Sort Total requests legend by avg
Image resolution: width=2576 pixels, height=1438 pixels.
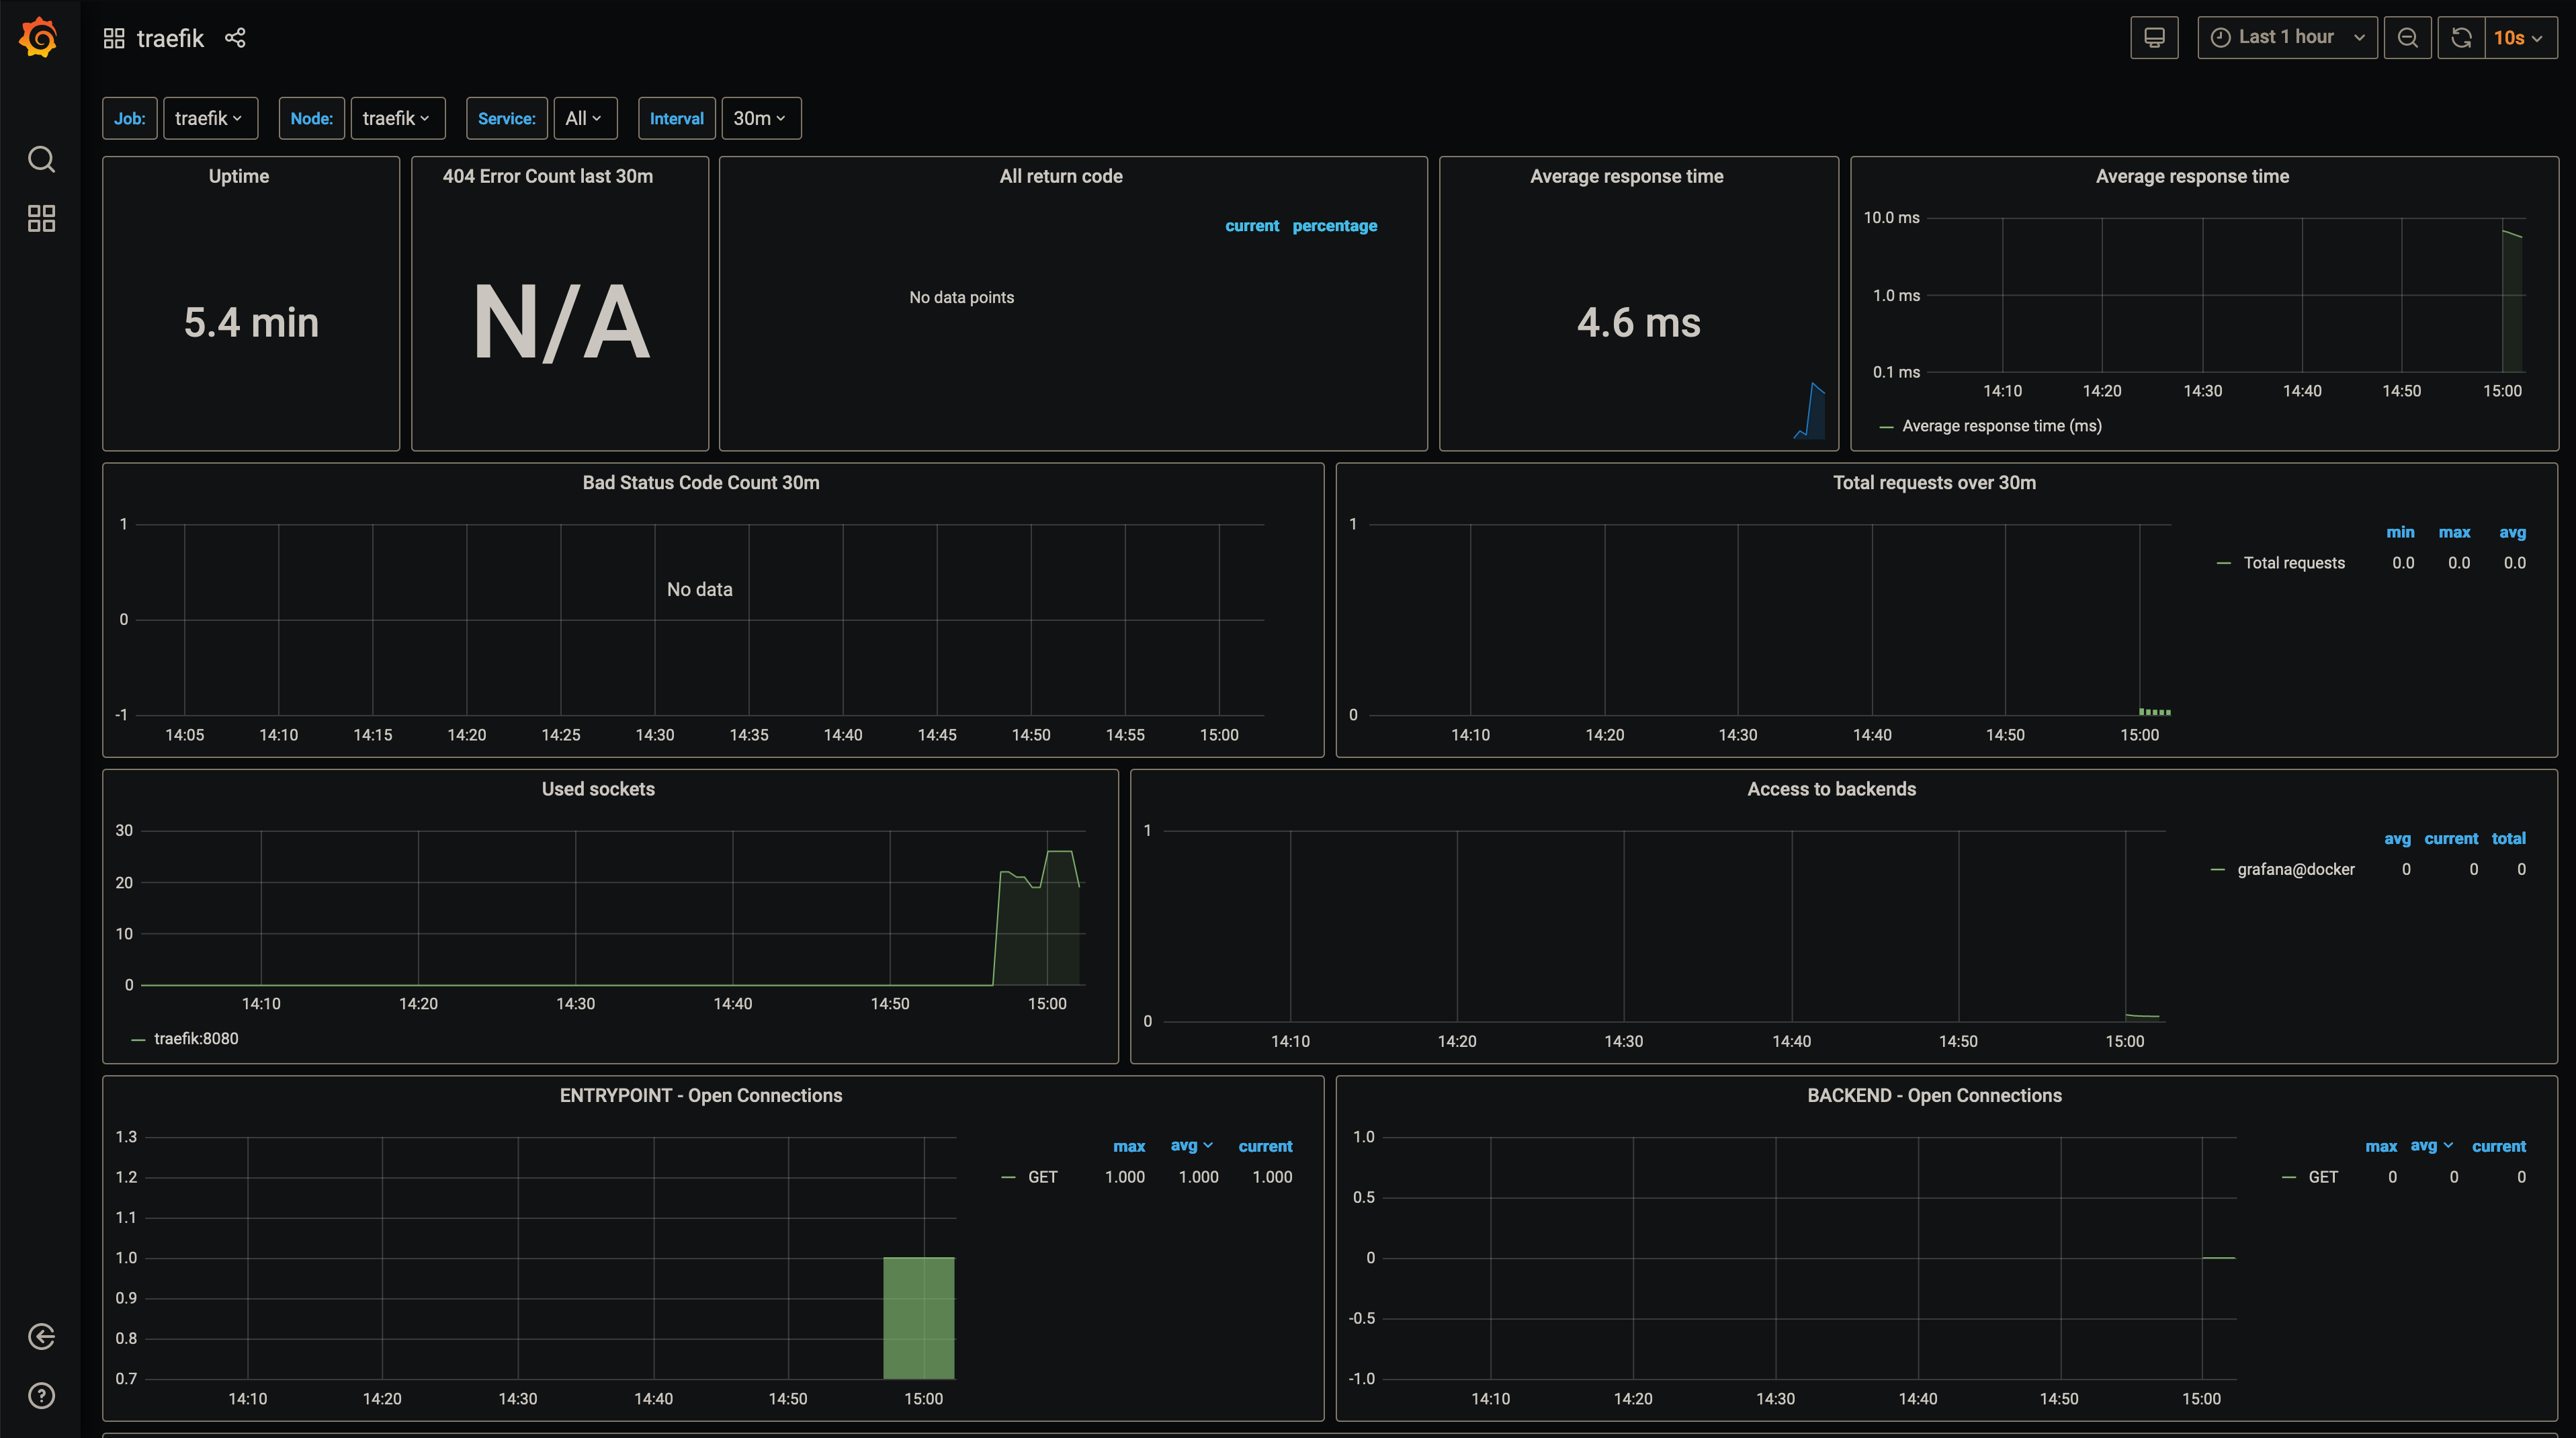(x=2512, y=532)
